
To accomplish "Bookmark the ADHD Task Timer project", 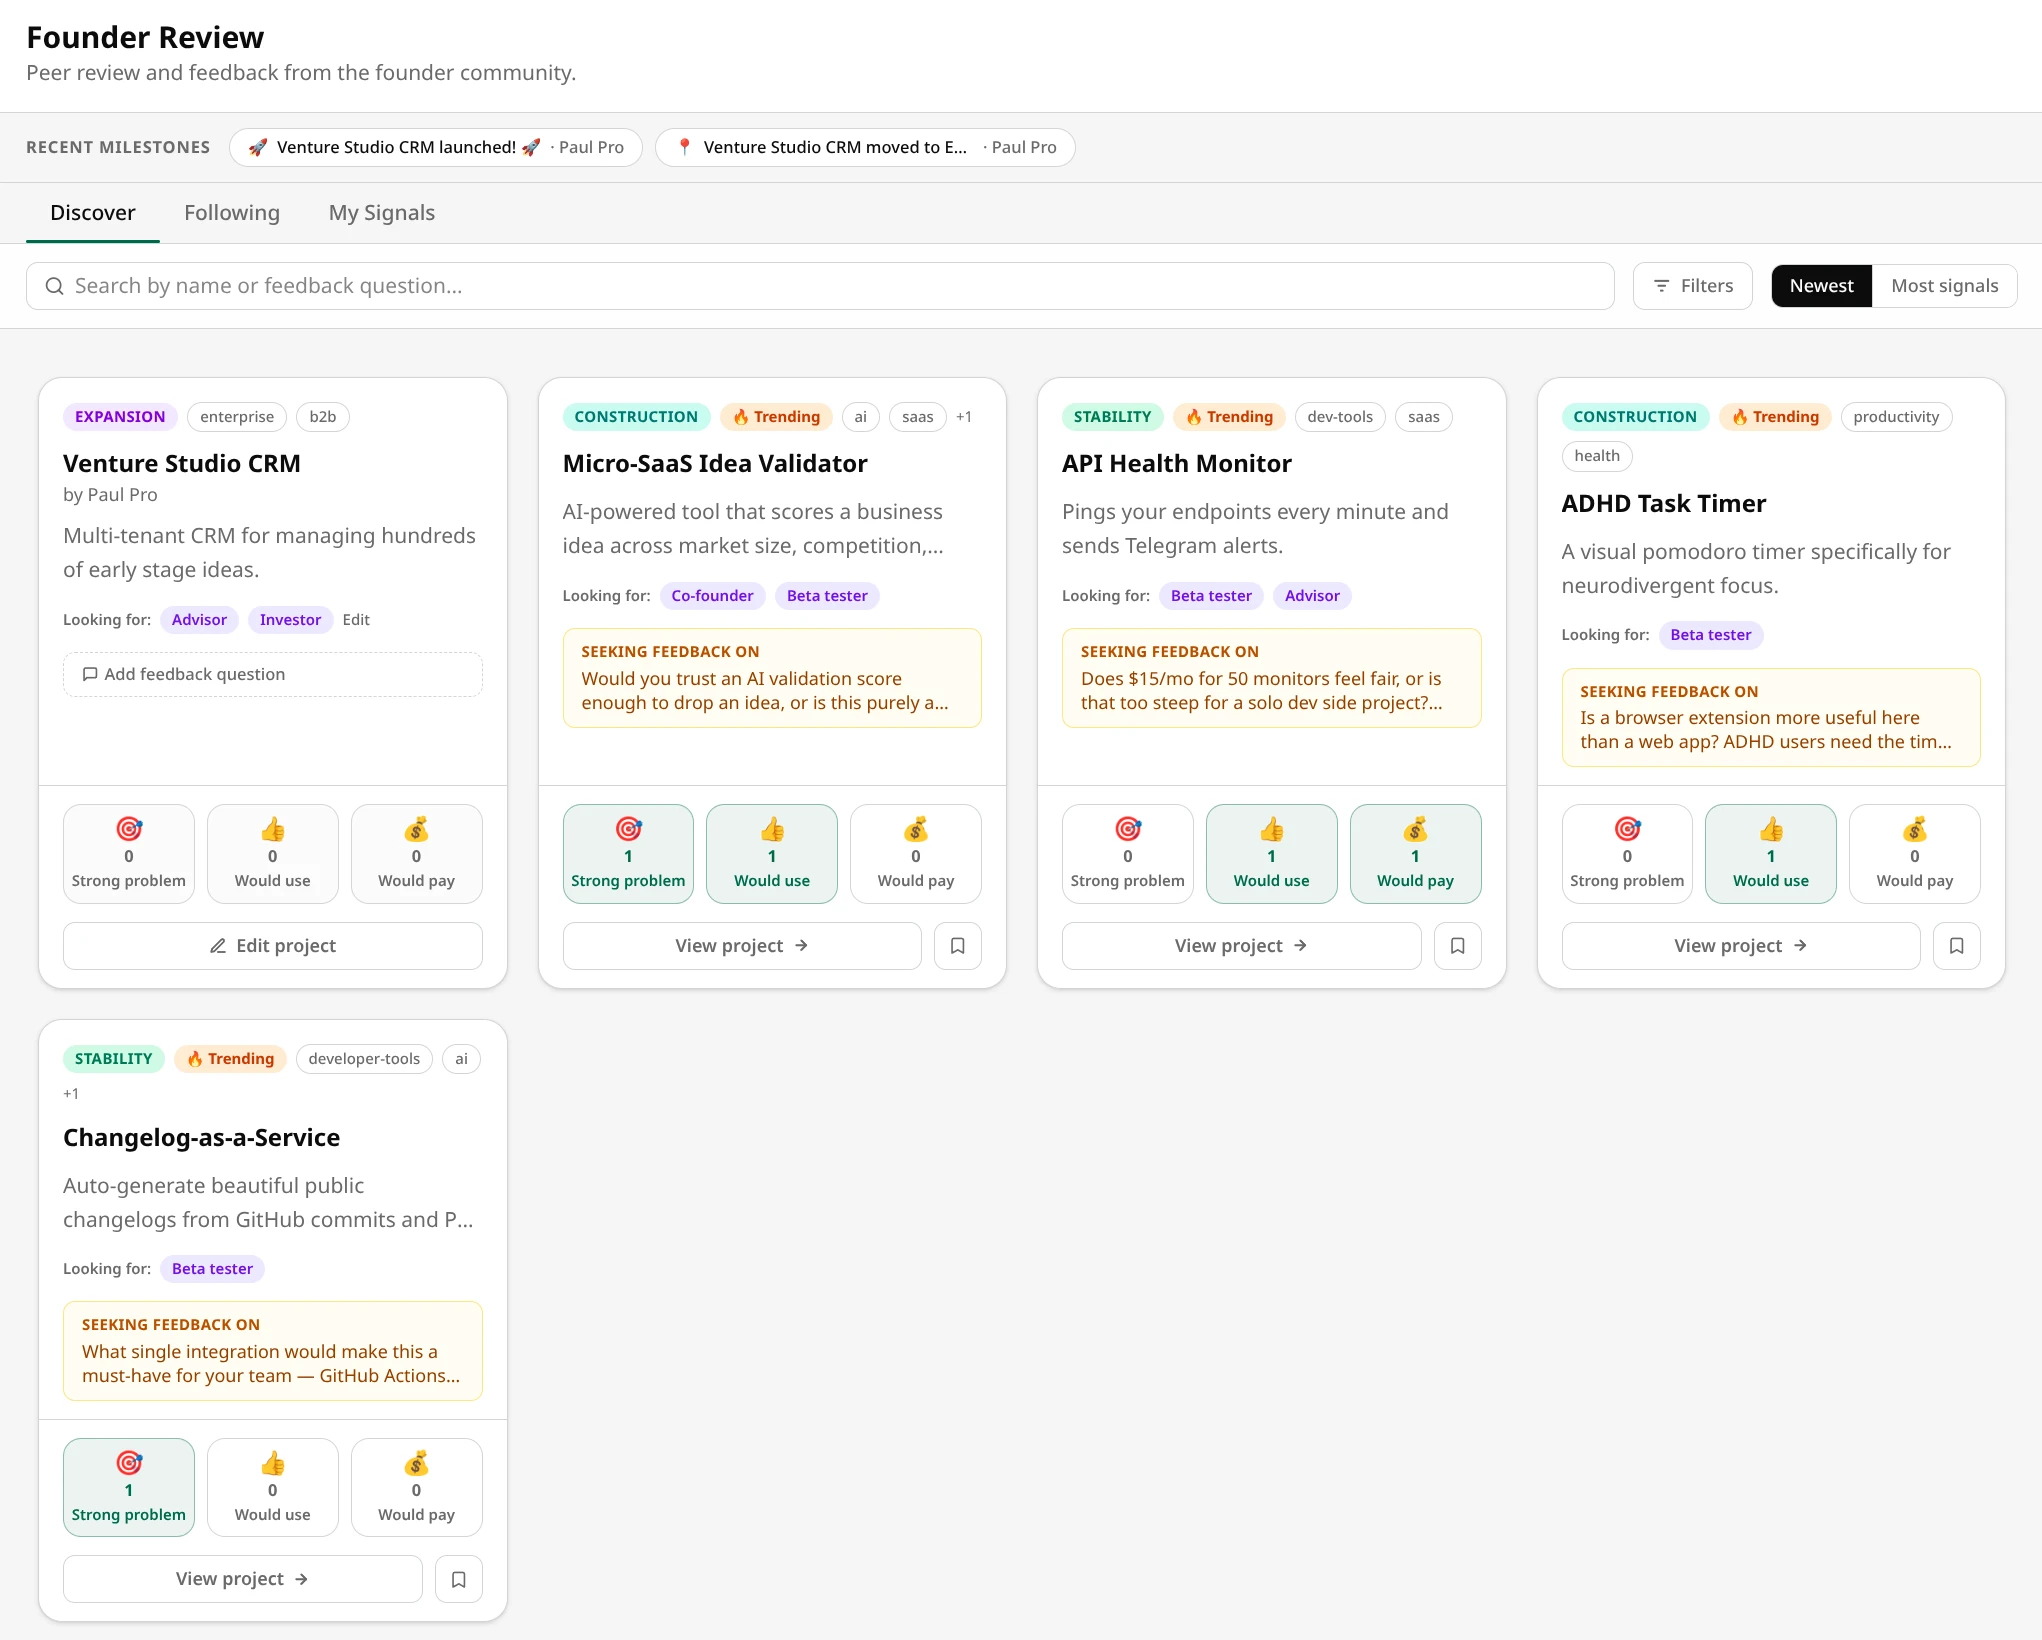I will tap(1957, 945).
